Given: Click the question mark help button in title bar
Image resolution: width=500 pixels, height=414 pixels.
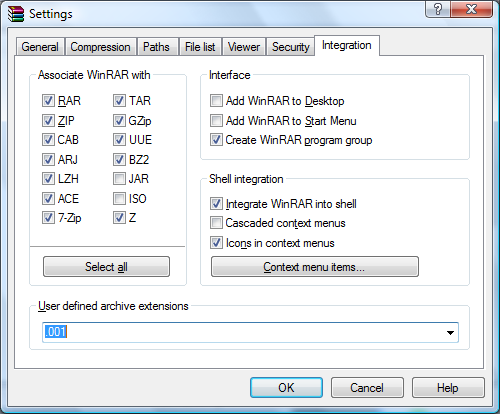Looking at the screenshot, I should [438, 9].
